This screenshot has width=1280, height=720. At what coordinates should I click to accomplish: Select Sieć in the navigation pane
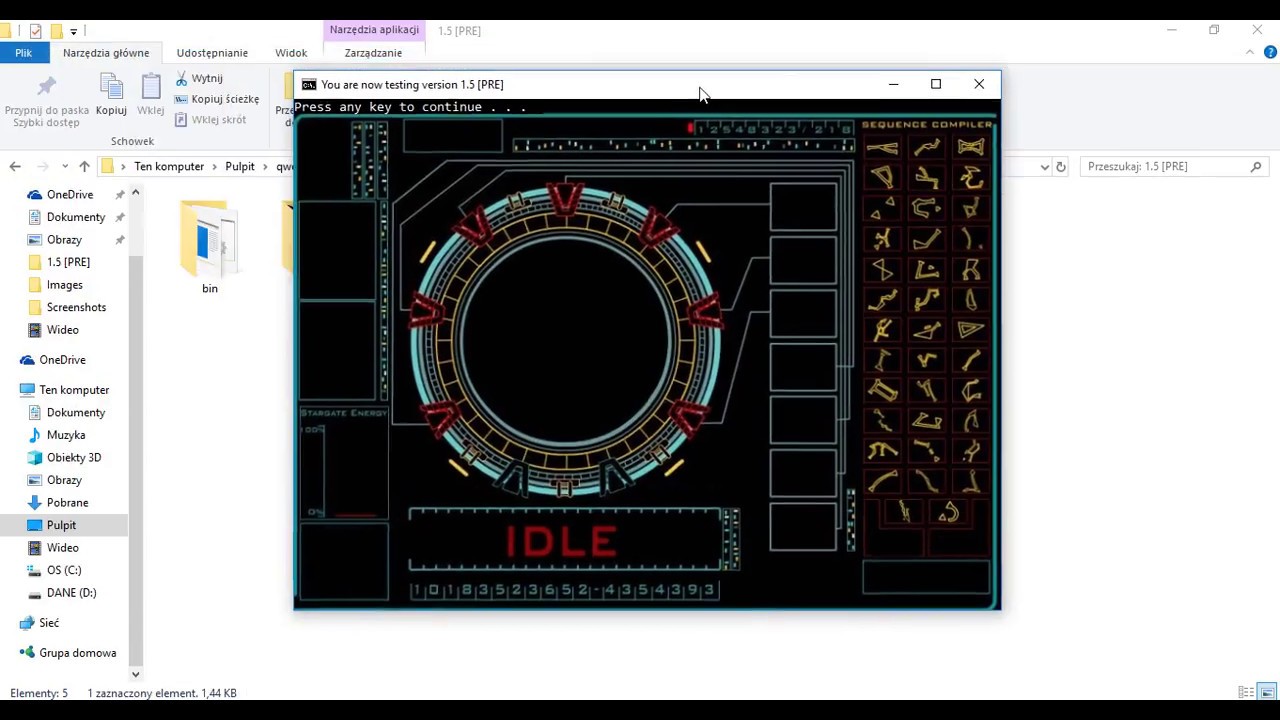point(49,622)
